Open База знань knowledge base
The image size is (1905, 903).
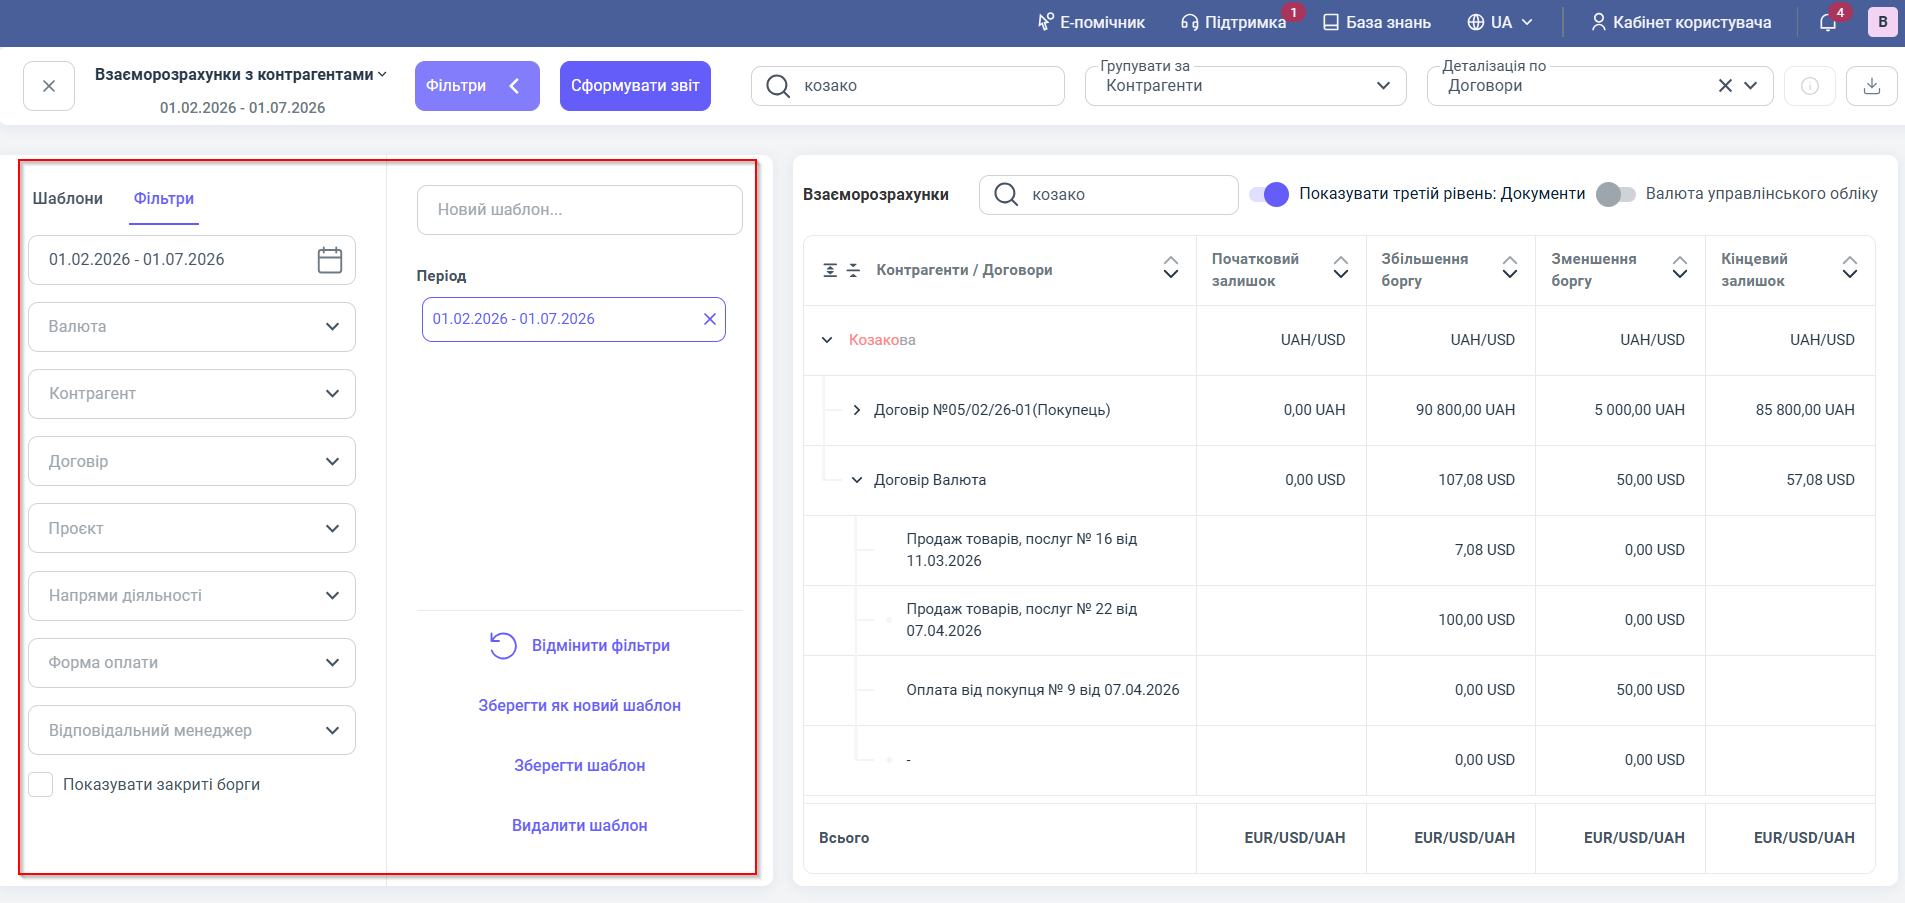click(1376, 22)
